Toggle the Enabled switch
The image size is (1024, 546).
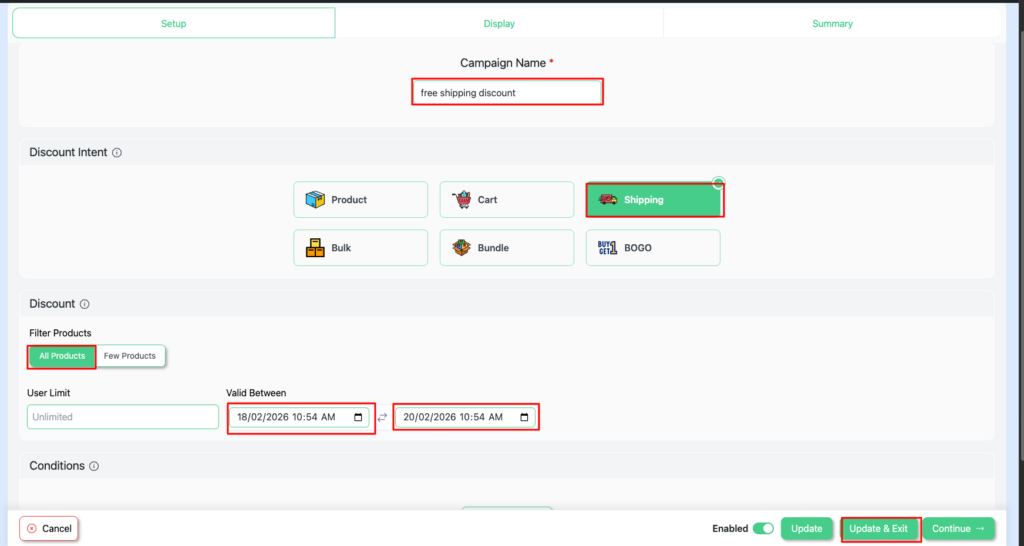[x=763, y=528]
